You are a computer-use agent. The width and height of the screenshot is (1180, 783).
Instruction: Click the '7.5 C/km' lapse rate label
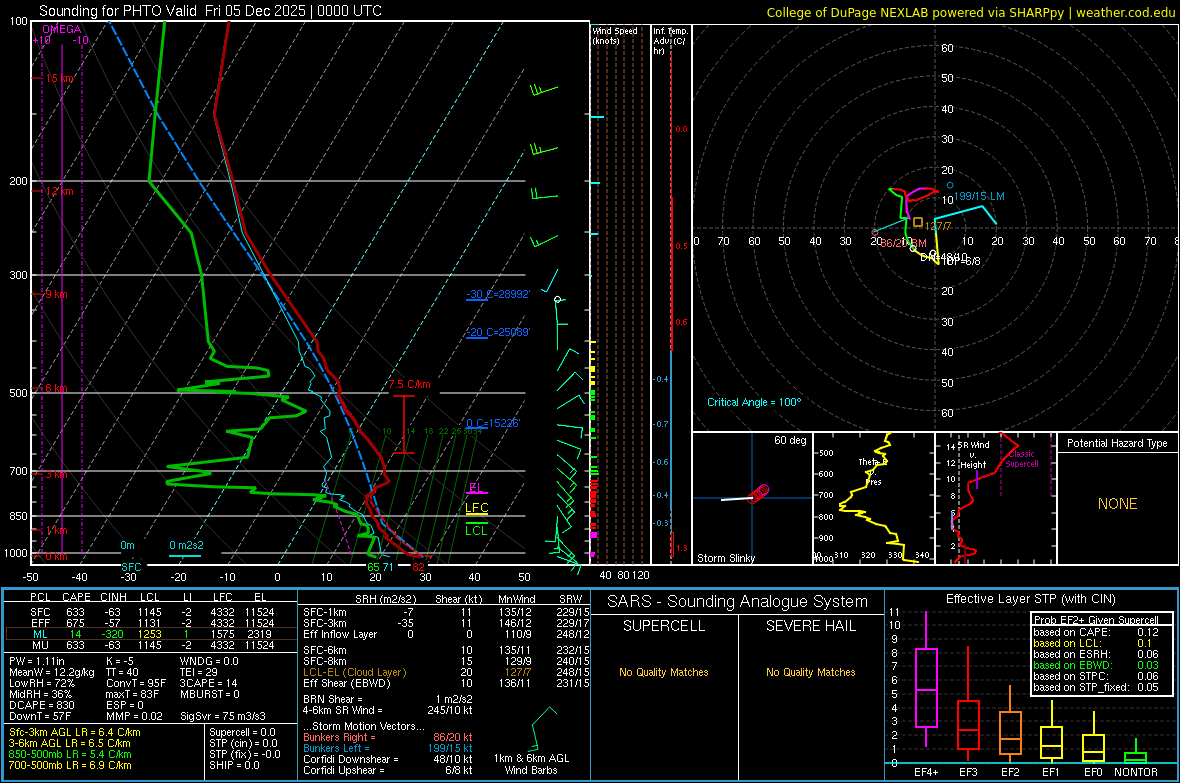(409, 384)
